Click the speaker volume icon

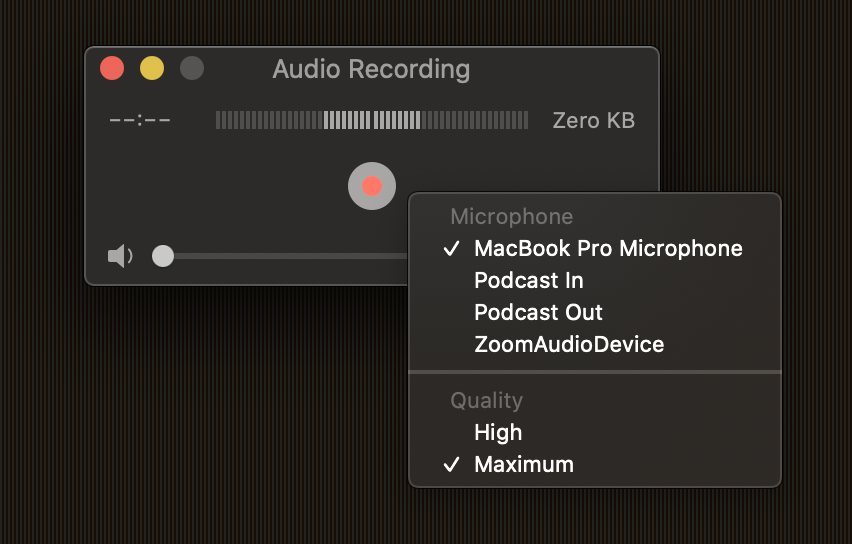click(x=120, y=257)
